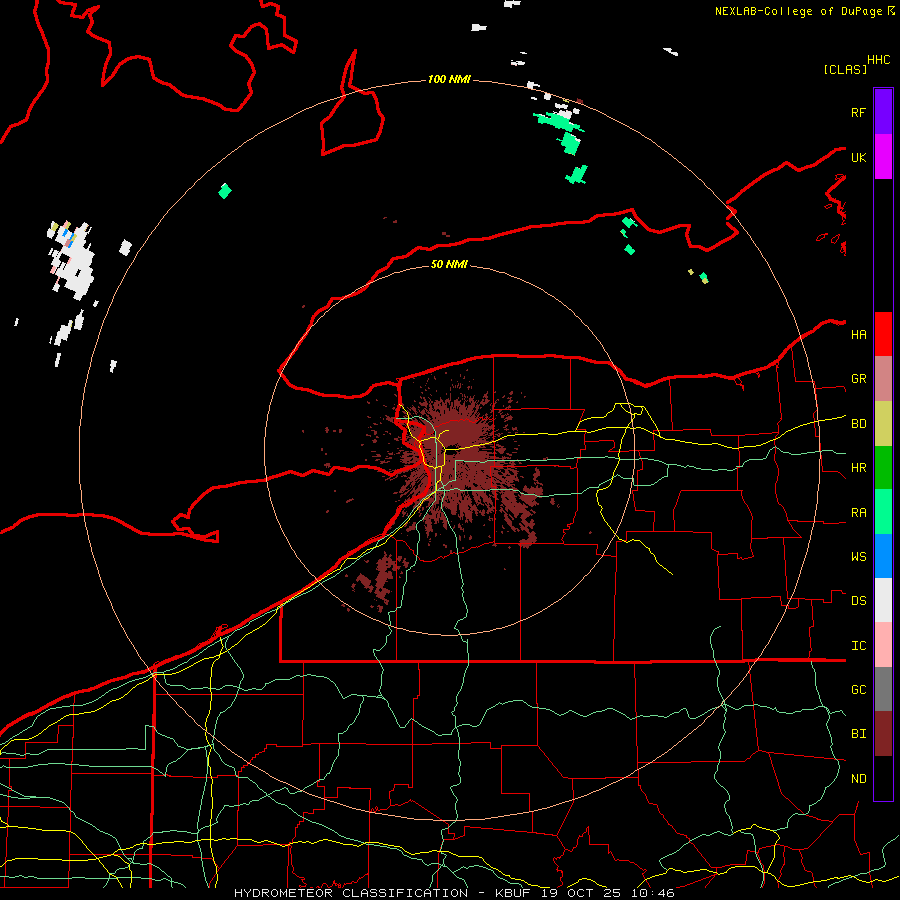Click the small green rain echo inside 100 NMI ring
Image resolution: width=900 pixels, height=900 pixels.
pyautogui.click(x=225, y=191)
